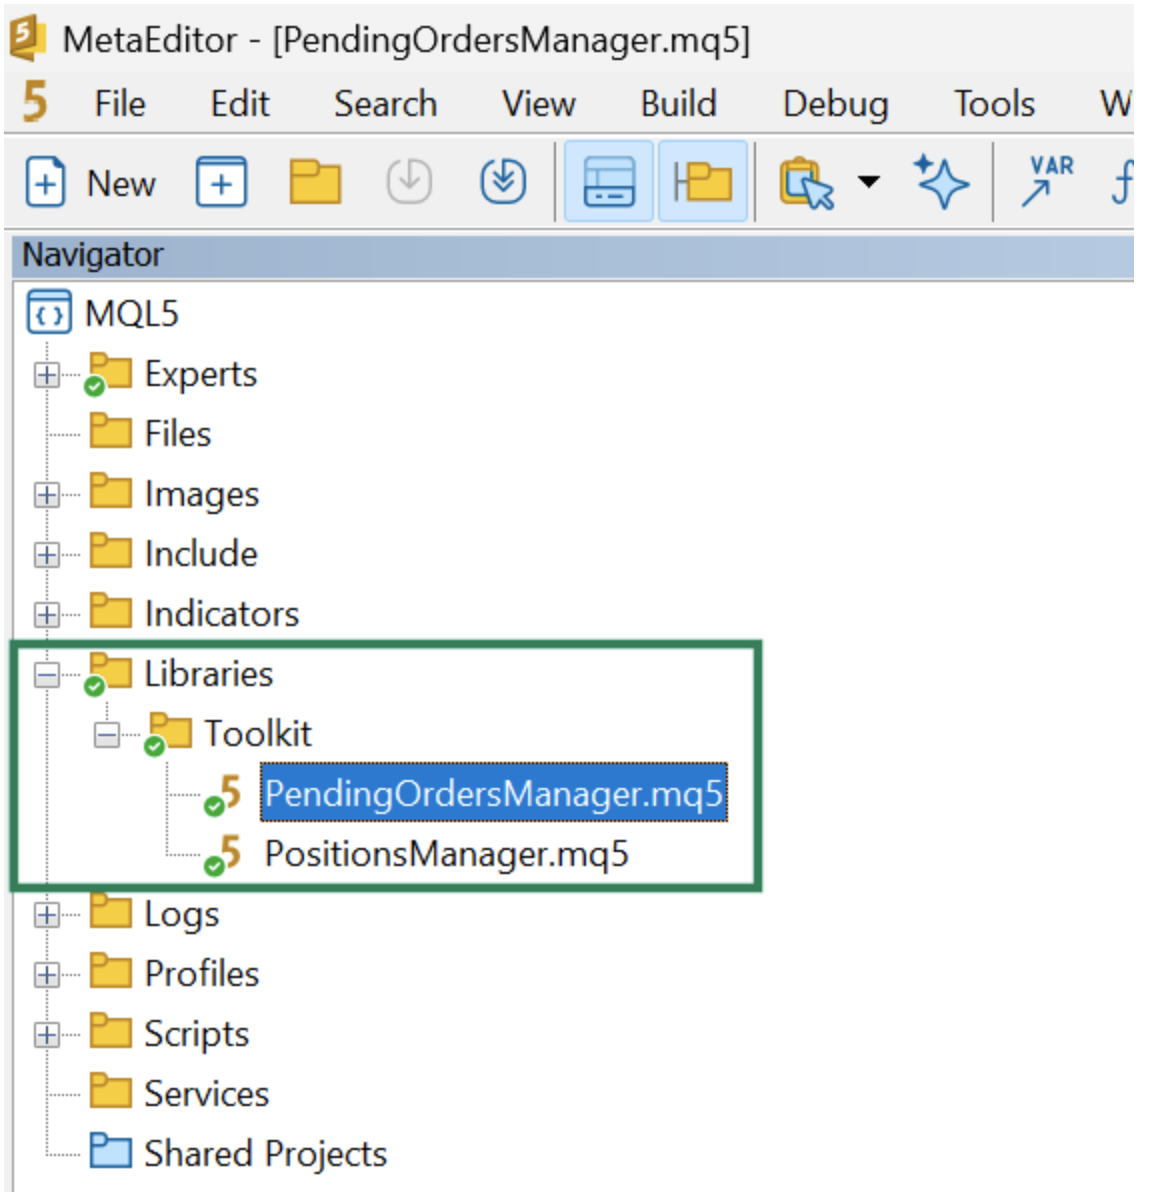
Task: Expand the Indicators folder
Action: pyautogui.click(x=46, y=614)
